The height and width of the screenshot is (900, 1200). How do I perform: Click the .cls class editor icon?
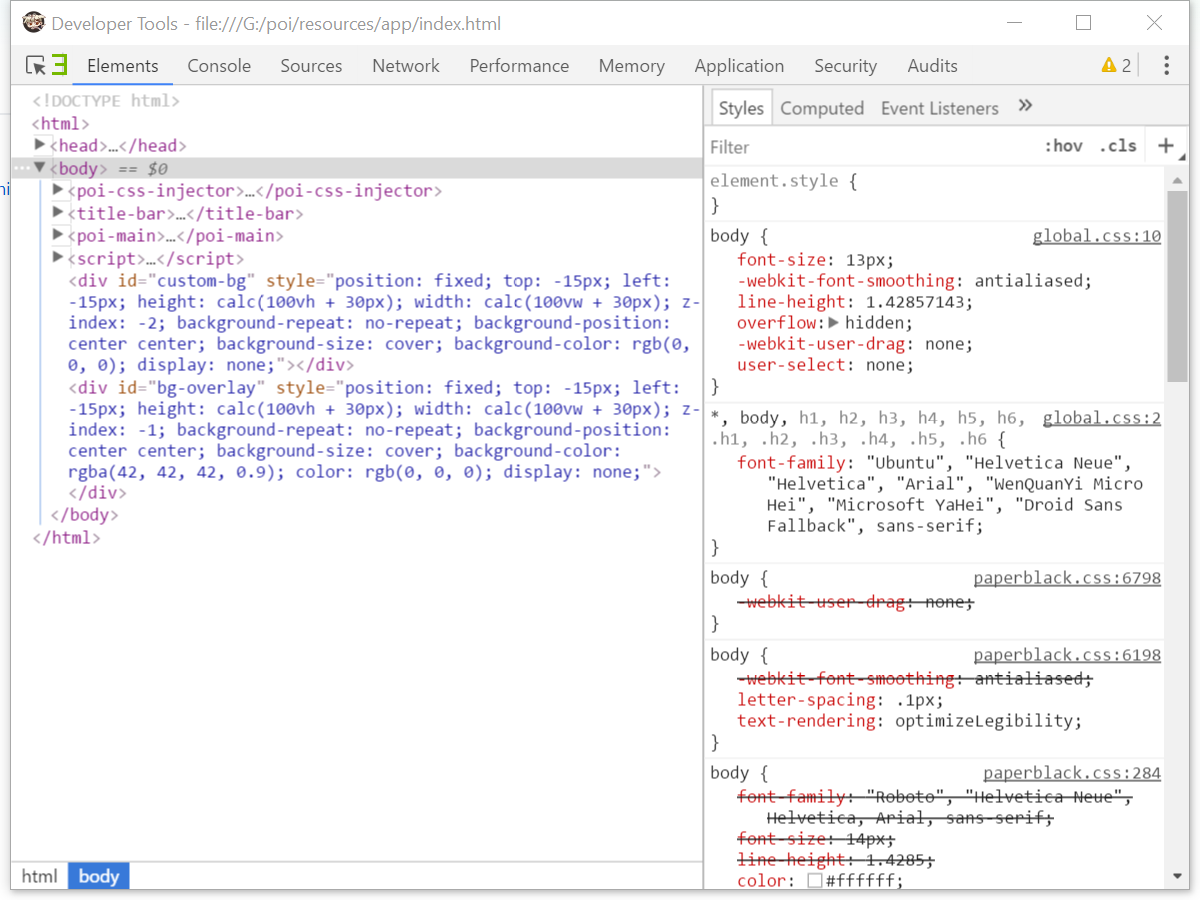click(1117, 145)
